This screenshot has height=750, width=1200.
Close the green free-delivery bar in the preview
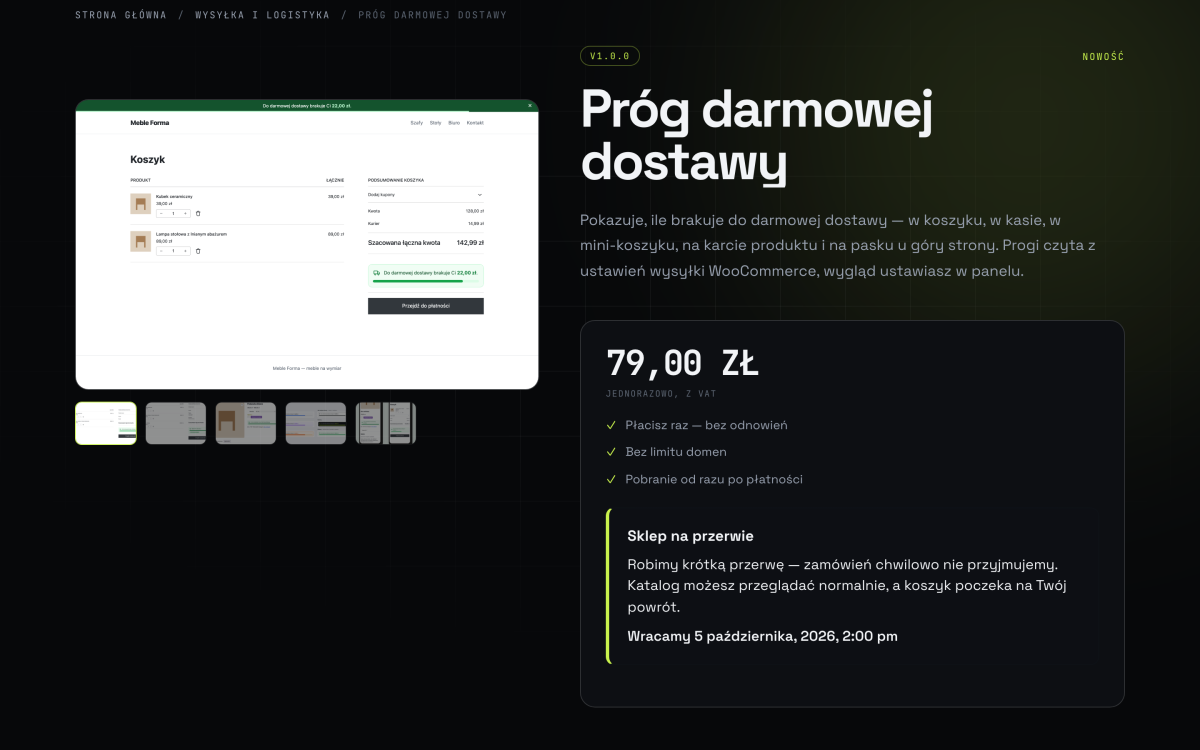(530, 105)
